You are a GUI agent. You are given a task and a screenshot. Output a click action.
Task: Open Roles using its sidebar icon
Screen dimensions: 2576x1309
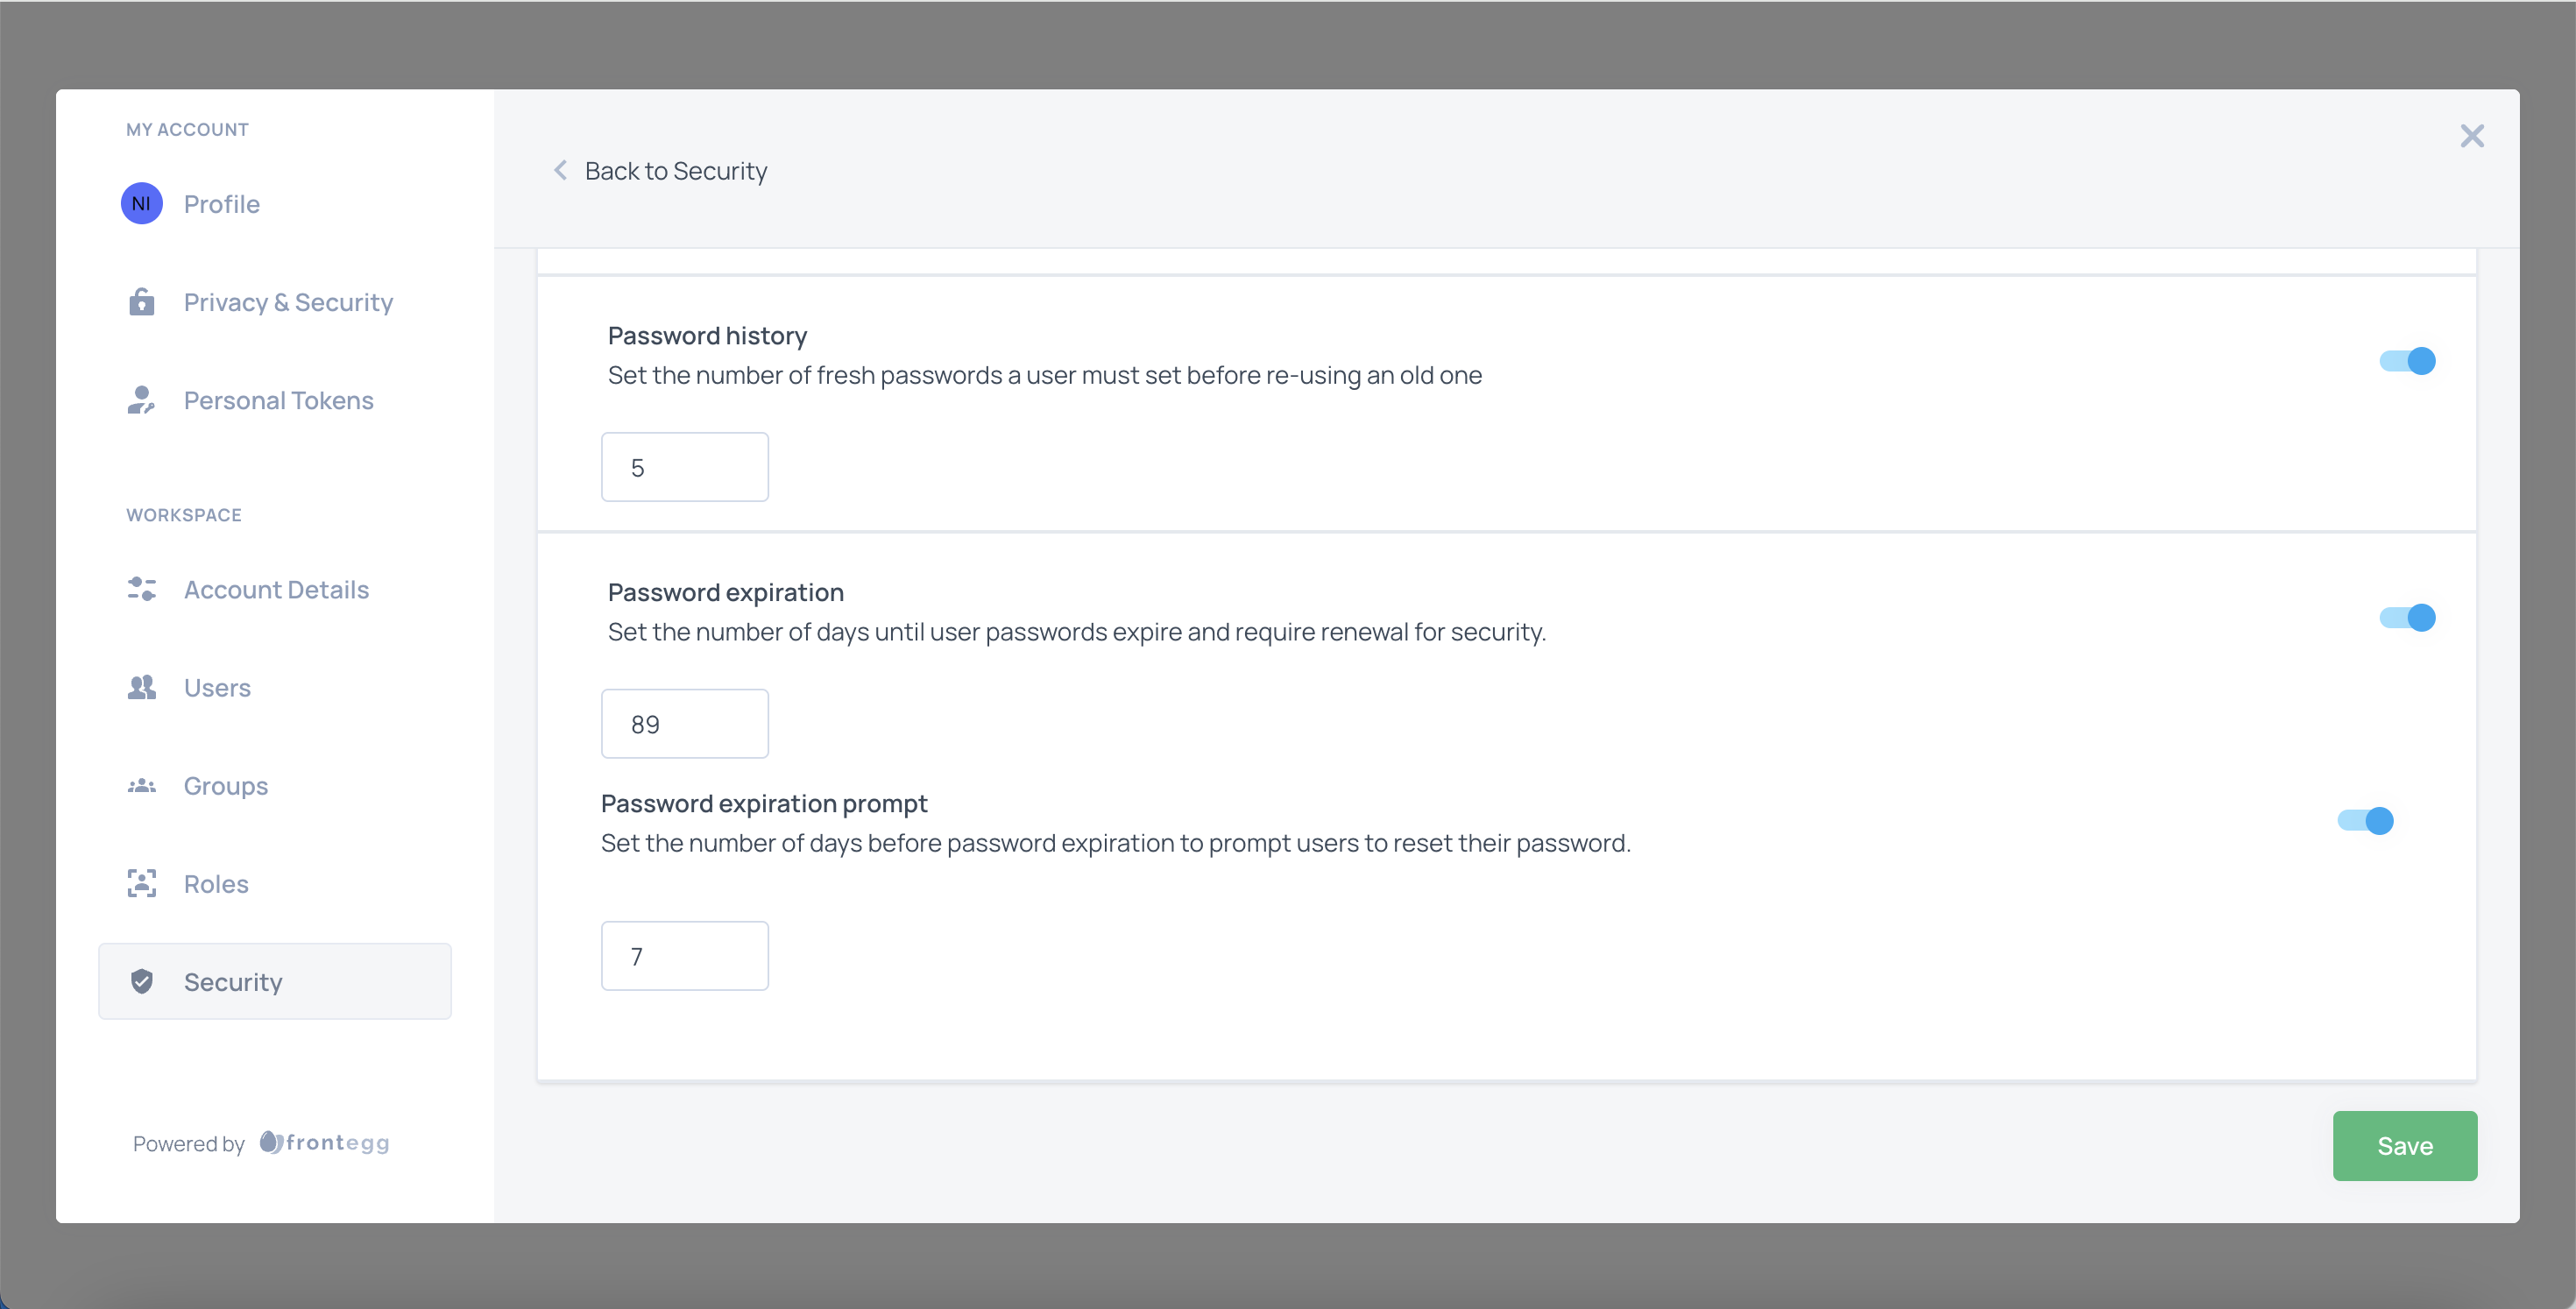[x=141, y=883]
